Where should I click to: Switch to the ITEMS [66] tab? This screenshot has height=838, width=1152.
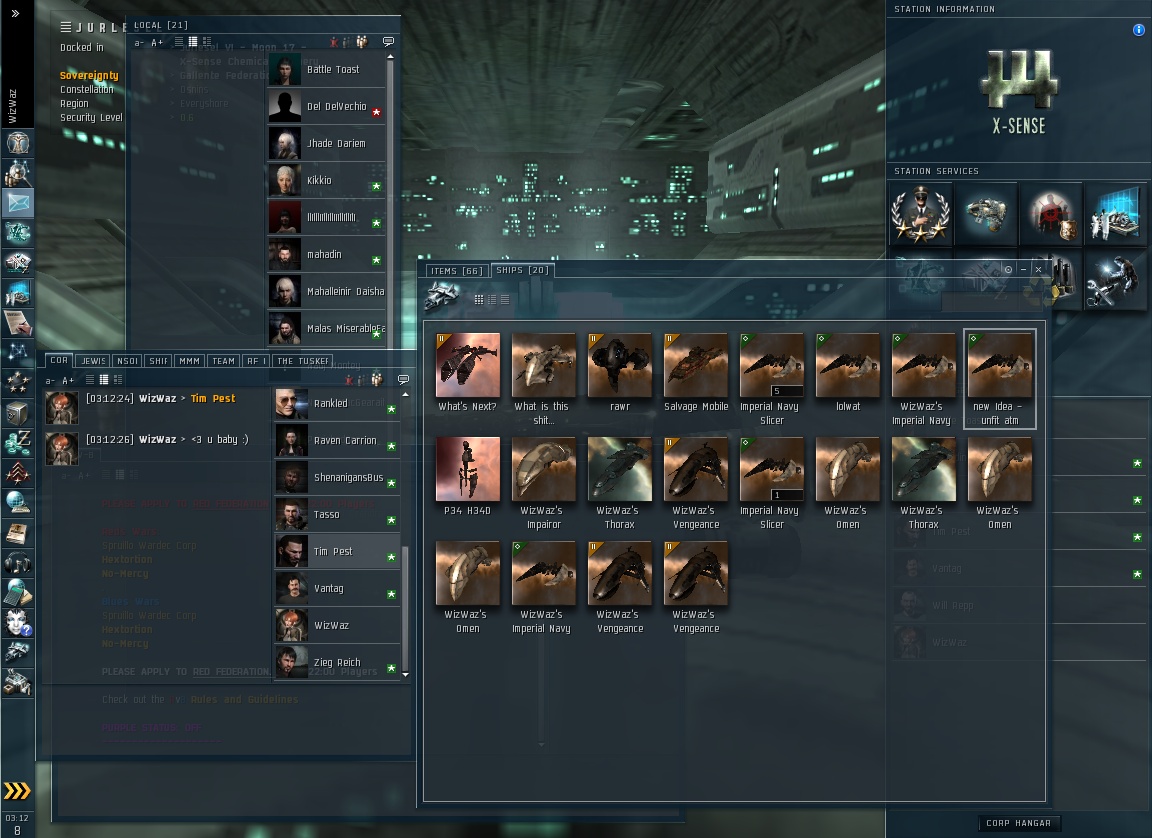pyautogui.click(x=456, y=271)
